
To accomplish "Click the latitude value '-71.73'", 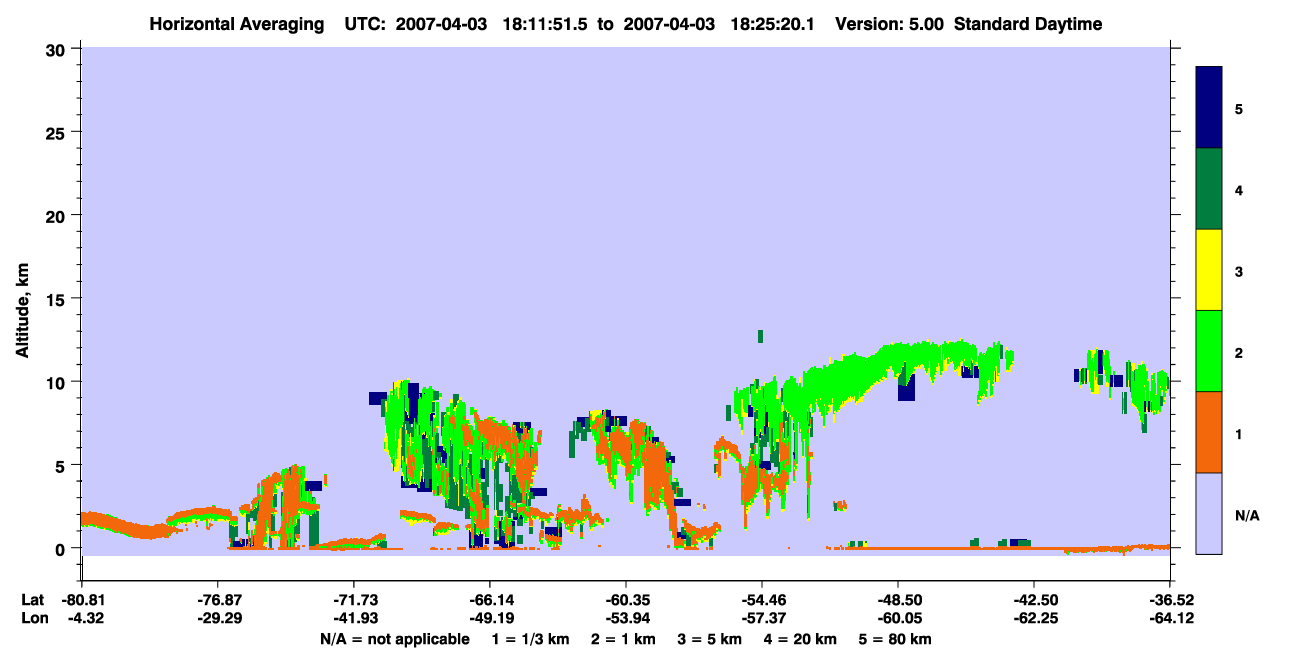I will click(353, 599).
